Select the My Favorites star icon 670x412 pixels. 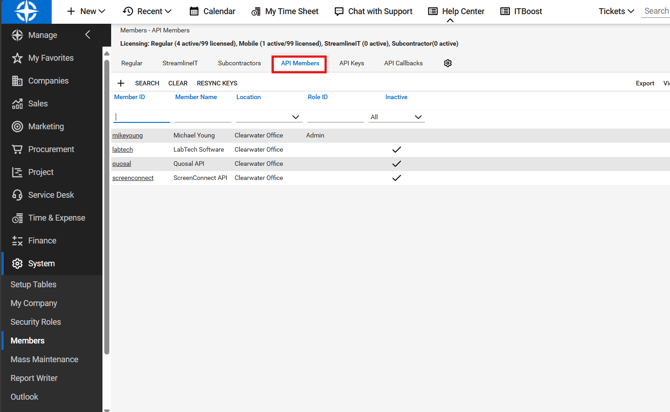click(17, 58)
